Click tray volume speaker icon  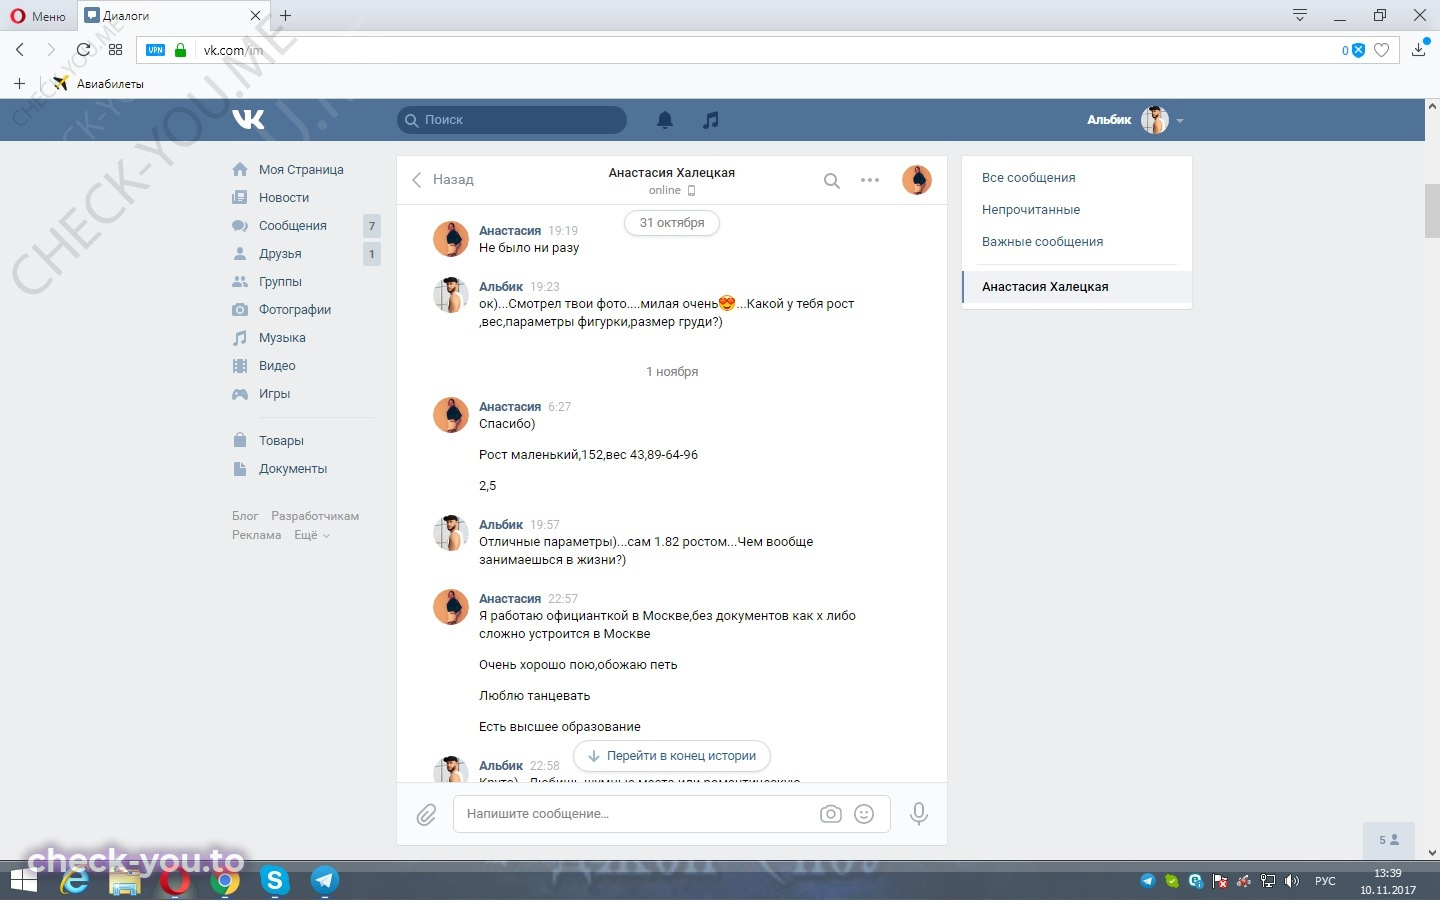[1292, 882]
